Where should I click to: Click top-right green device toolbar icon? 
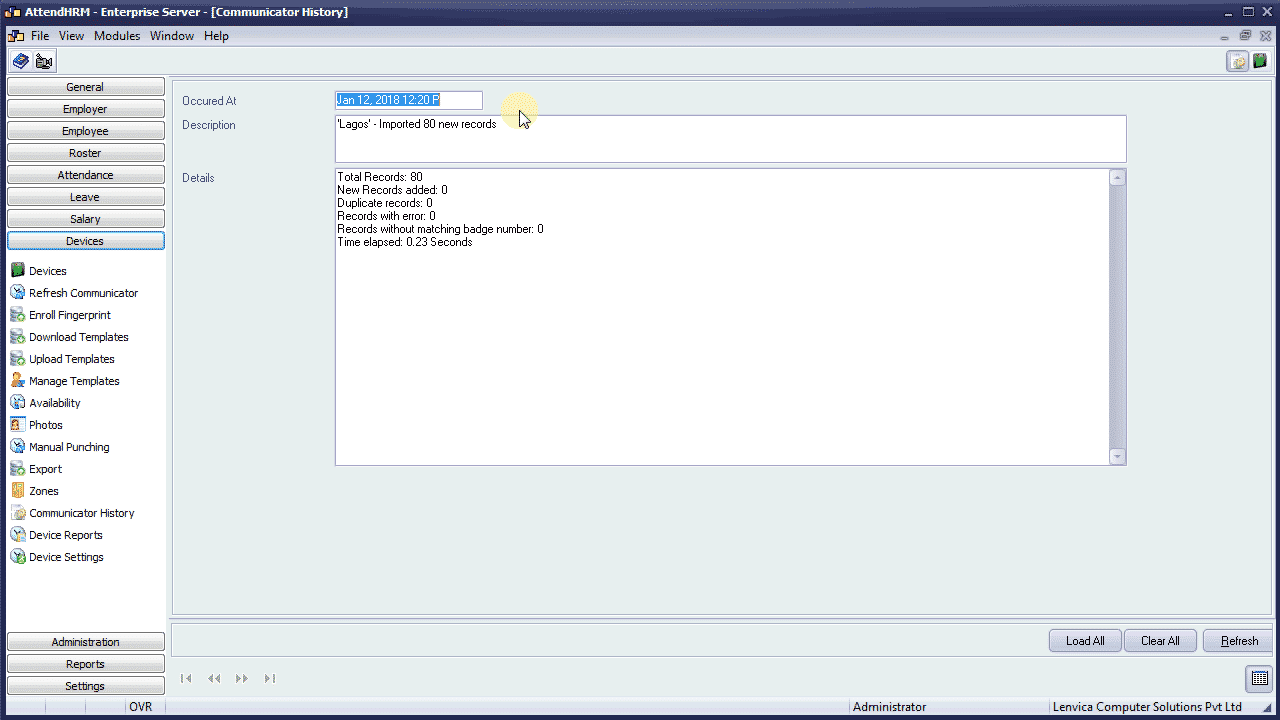(1260, 61)
